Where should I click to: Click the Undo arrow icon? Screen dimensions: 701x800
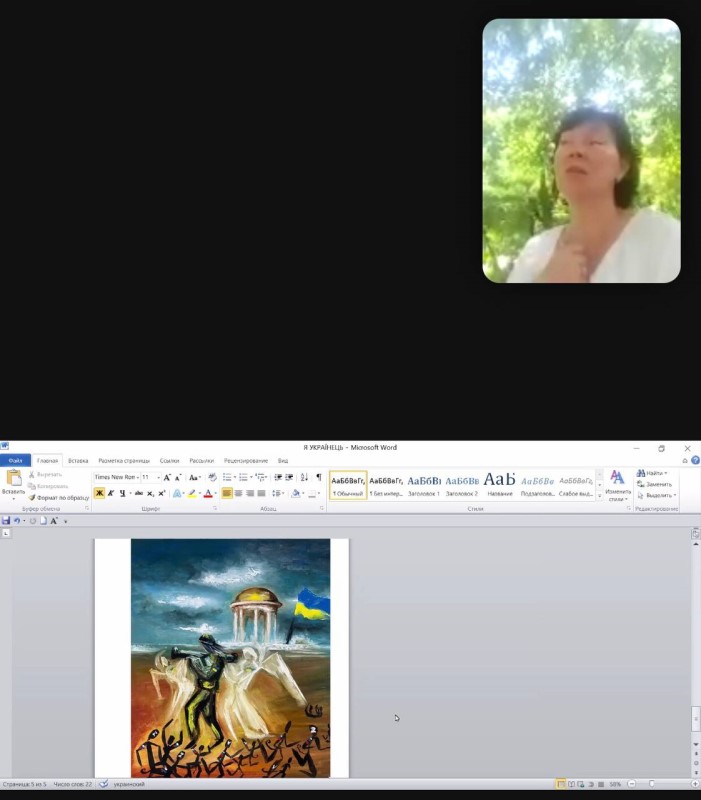tap(17, 521)
